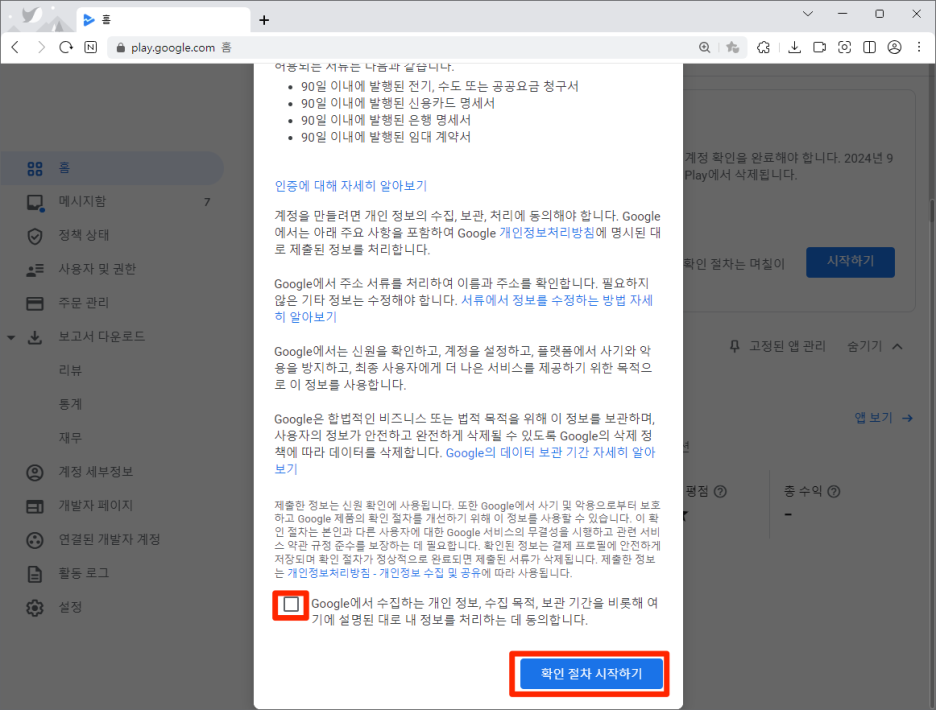Screen dimensions: 936x710
Task: Open browser downloads icon
Action: tap(795, 47)
